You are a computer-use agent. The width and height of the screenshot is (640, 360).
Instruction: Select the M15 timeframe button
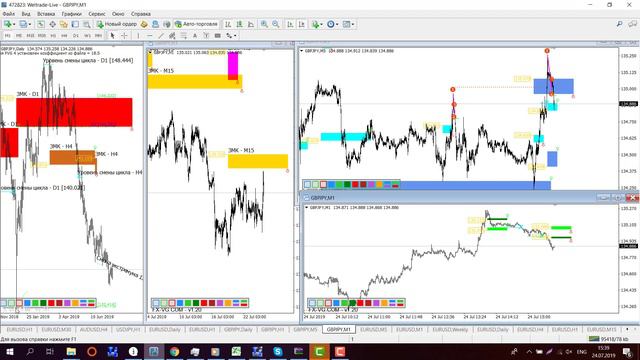coord(30,36)
